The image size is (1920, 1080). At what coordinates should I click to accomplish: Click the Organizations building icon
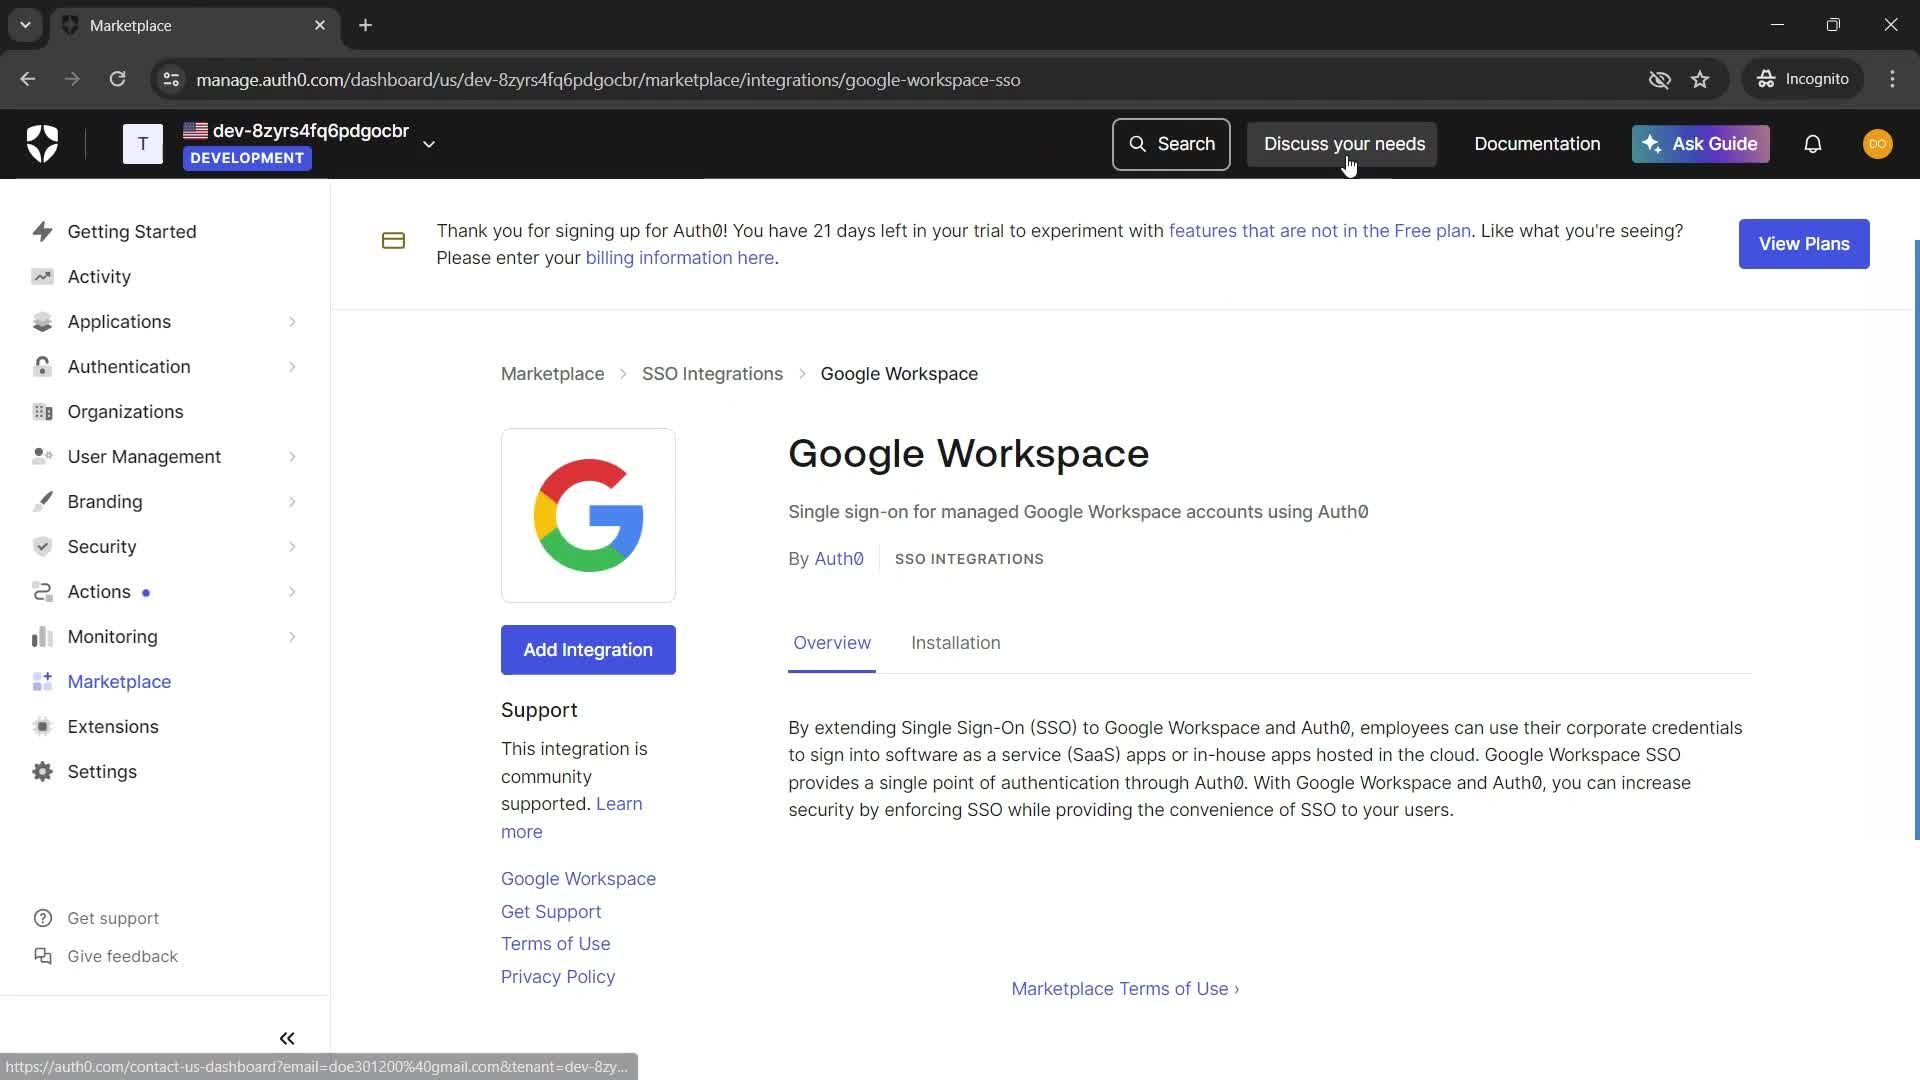42,412
